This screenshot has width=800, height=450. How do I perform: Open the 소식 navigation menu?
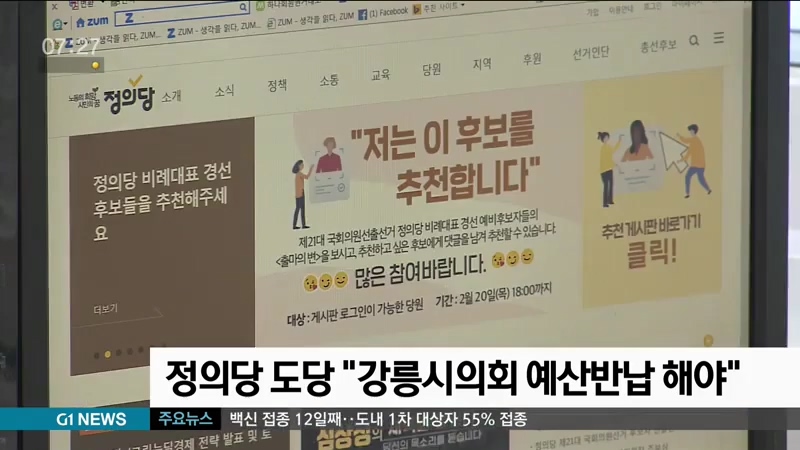[x=224, y=91]
